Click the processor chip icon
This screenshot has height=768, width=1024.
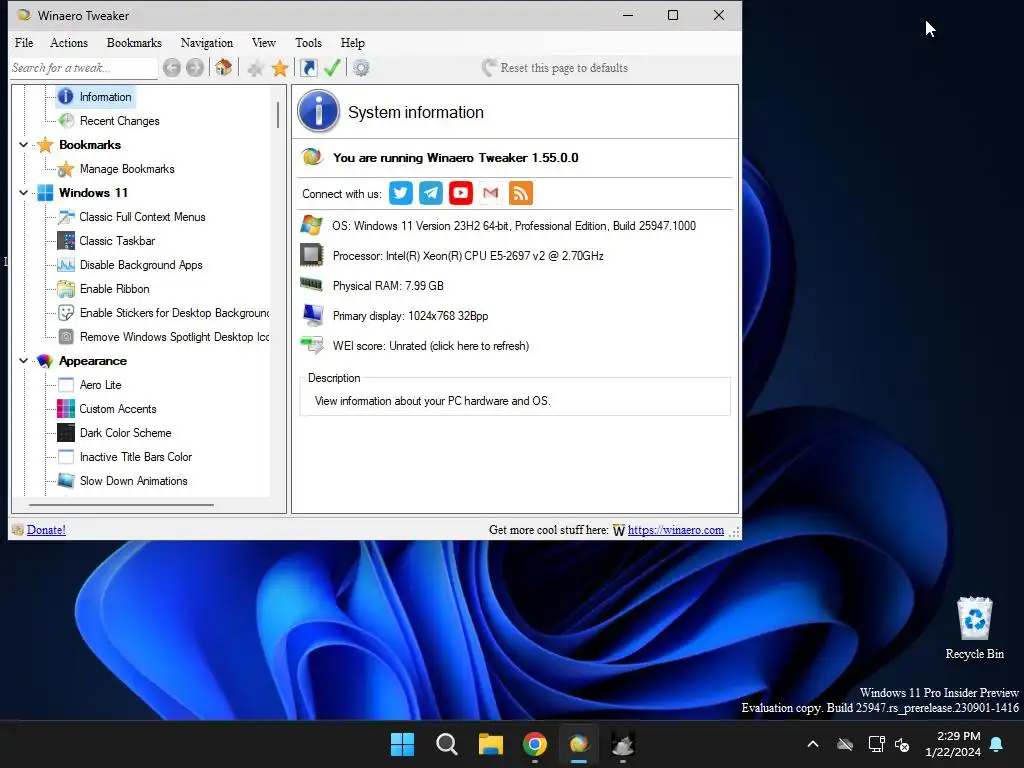point(312,255)
